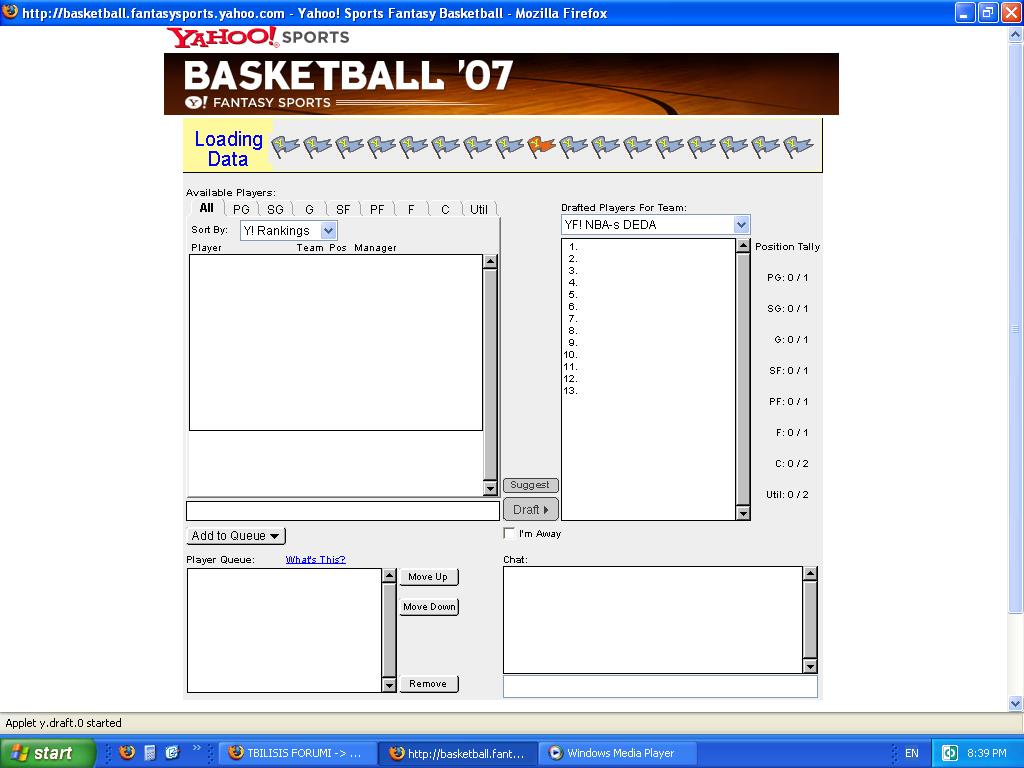The height and width of the screenshot is (768, 1024).
Task: Click the EN language indicator
Action: click(x=911, y=753)
